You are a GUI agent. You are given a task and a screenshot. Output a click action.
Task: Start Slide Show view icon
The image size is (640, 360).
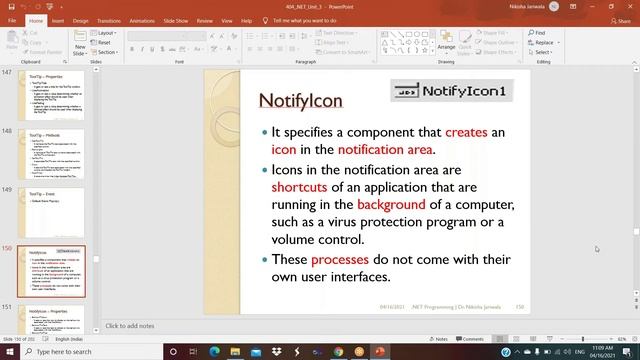(550, 339)
